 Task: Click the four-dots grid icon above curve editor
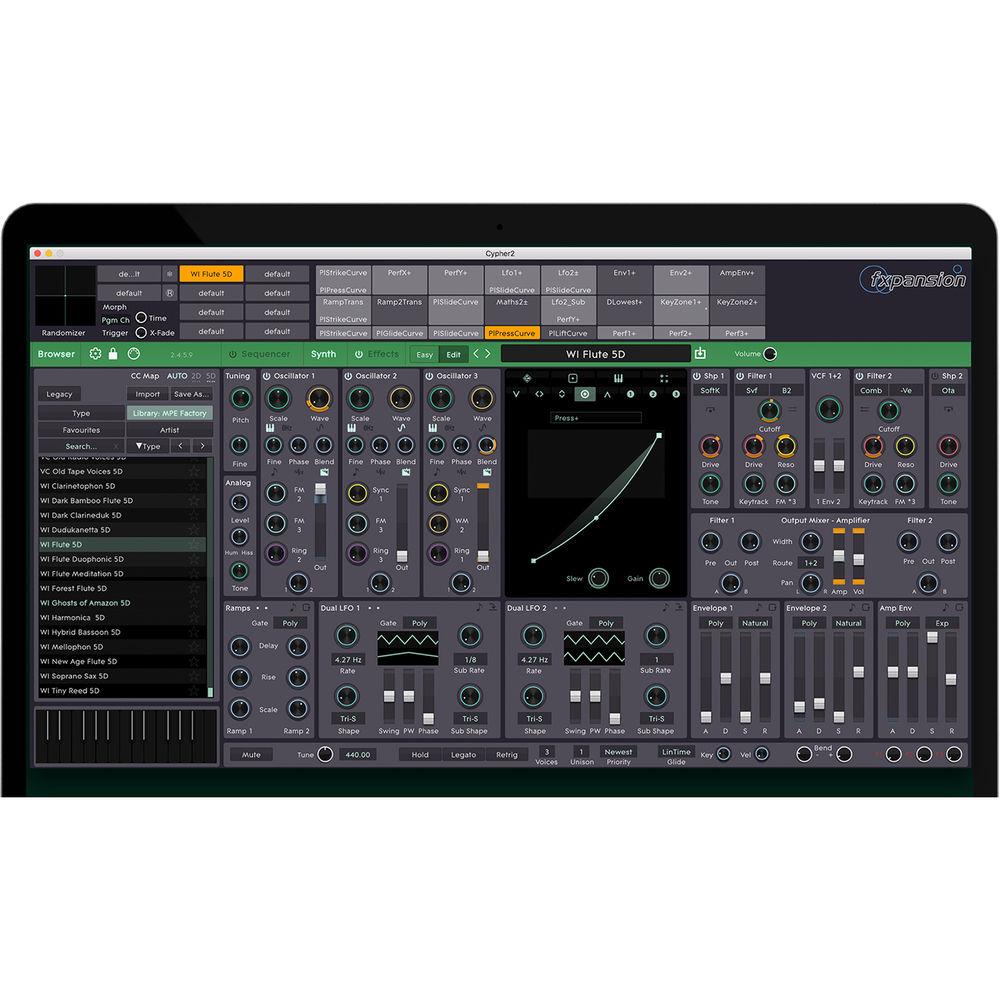point(664,378)
